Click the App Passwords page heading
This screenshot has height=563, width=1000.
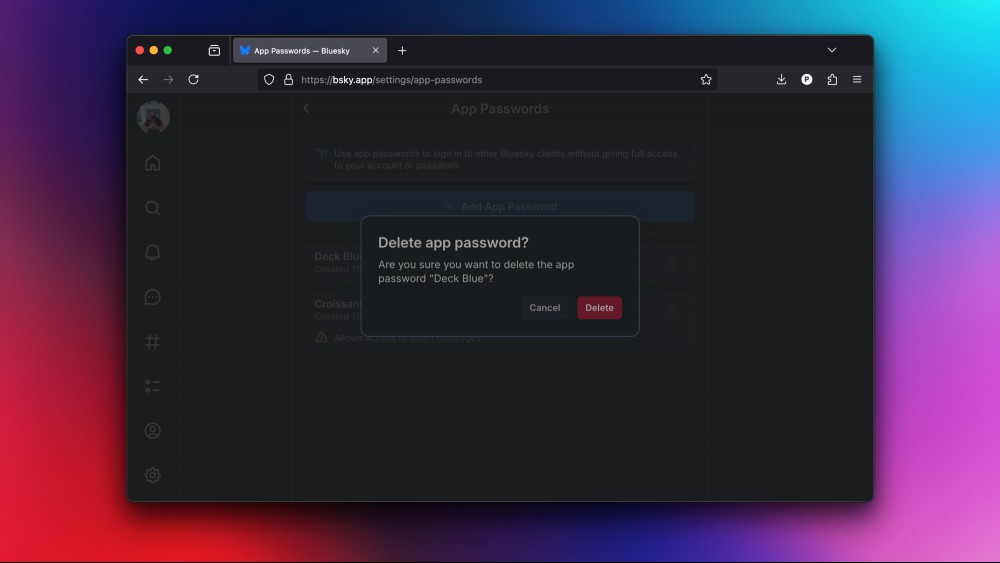tap(500, 108)
